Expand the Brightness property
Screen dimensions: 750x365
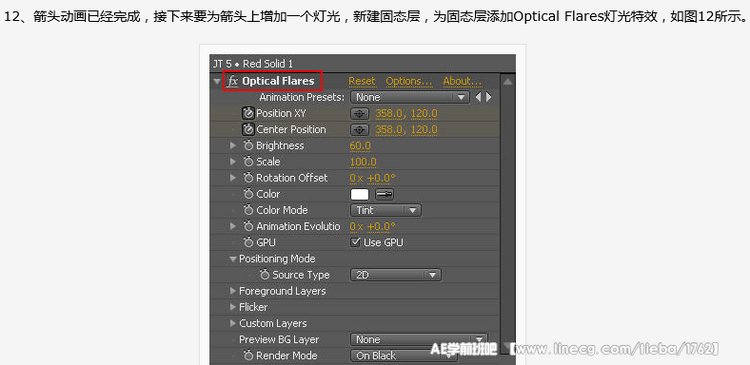233,145
